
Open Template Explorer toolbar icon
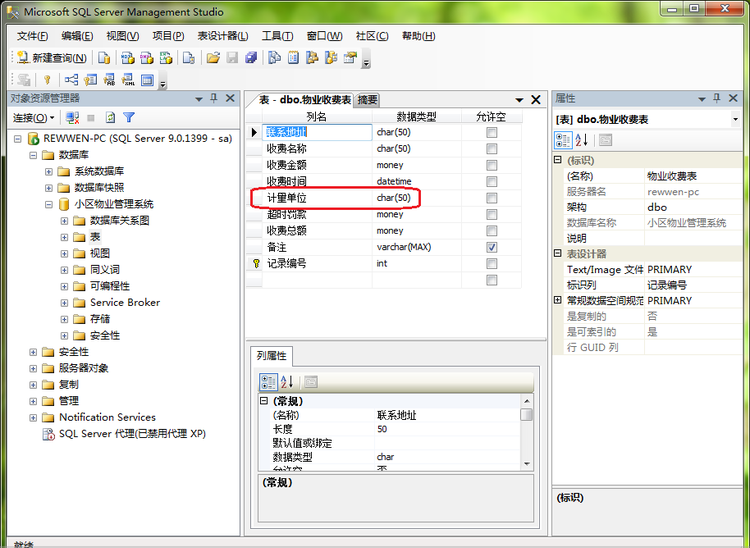pos(331,58)
